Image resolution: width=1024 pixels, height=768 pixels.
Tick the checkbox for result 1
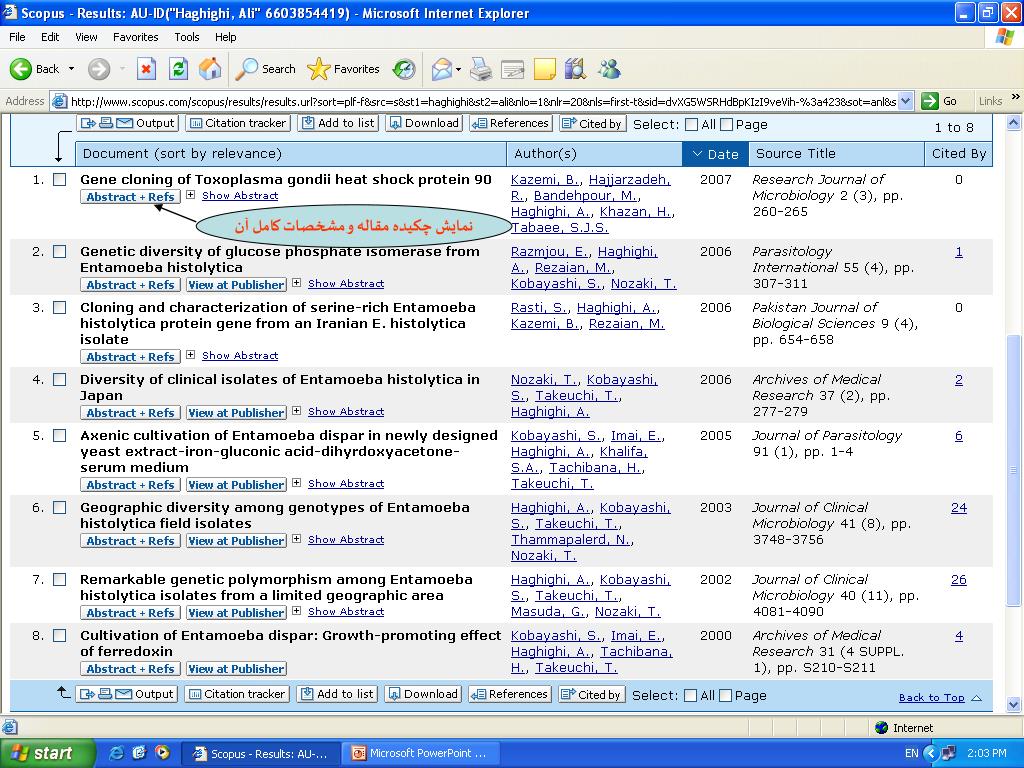[x=59, y=180]
